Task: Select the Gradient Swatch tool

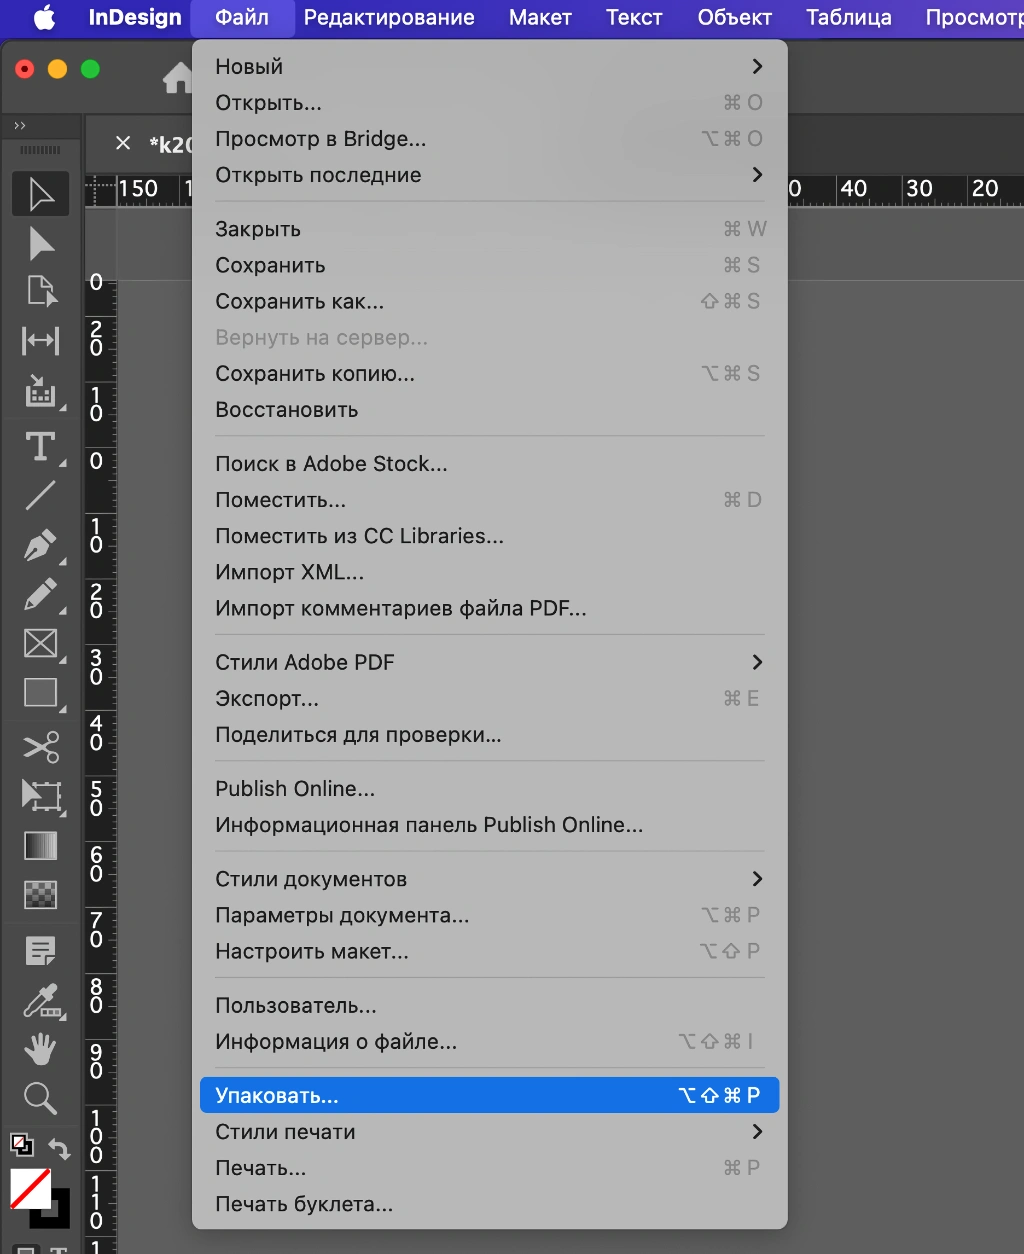Action: pos(41,846)
